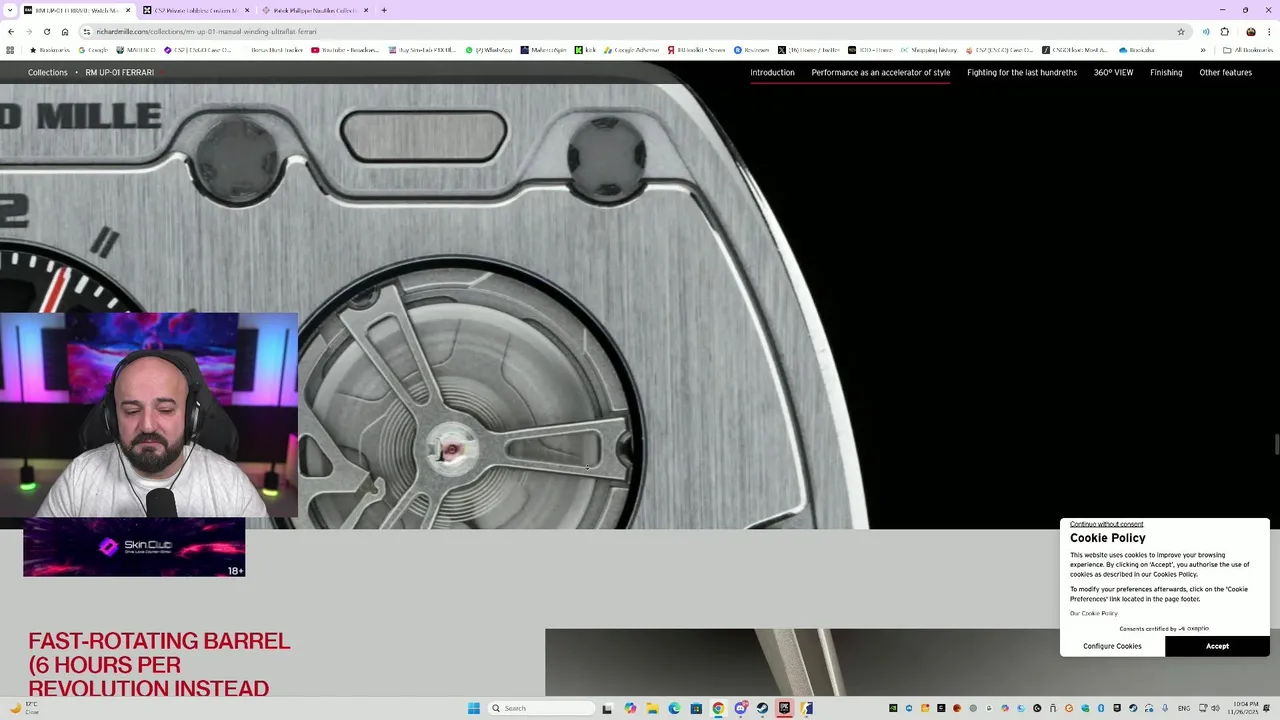
Task: Close the Patek Philippe Nautilus tab
Action: click(366, 10)
